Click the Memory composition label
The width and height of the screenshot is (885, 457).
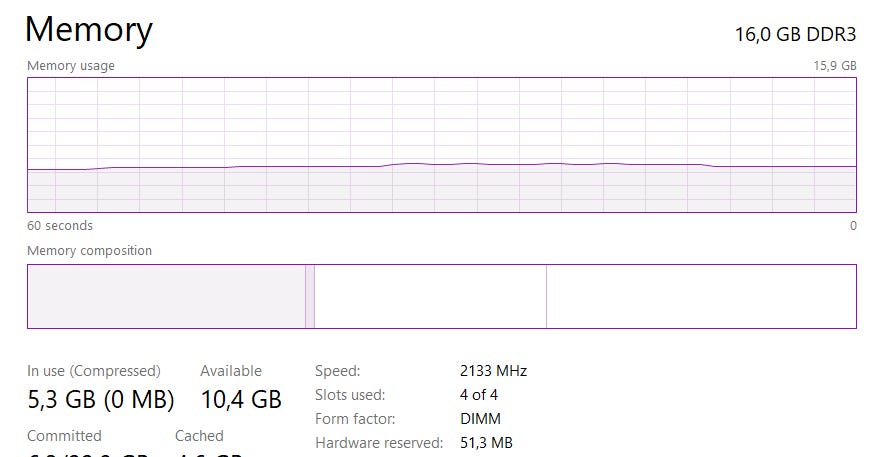pos(90,251)
